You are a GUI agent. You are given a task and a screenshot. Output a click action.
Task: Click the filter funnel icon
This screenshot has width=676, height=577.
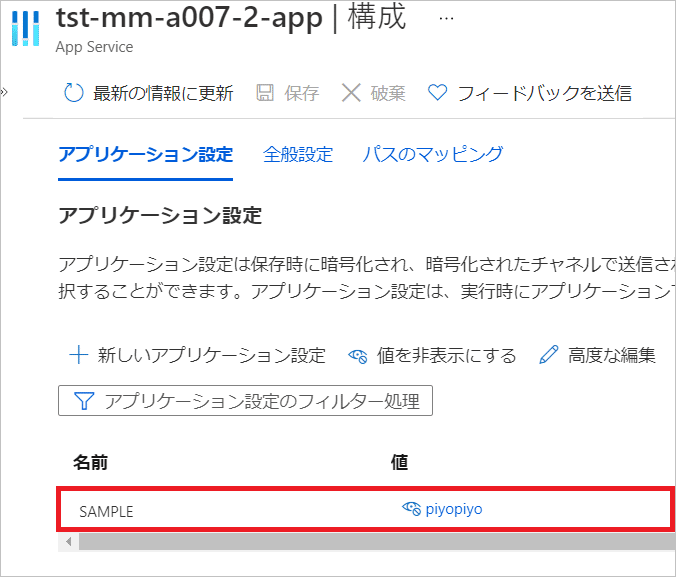(84, 401)
